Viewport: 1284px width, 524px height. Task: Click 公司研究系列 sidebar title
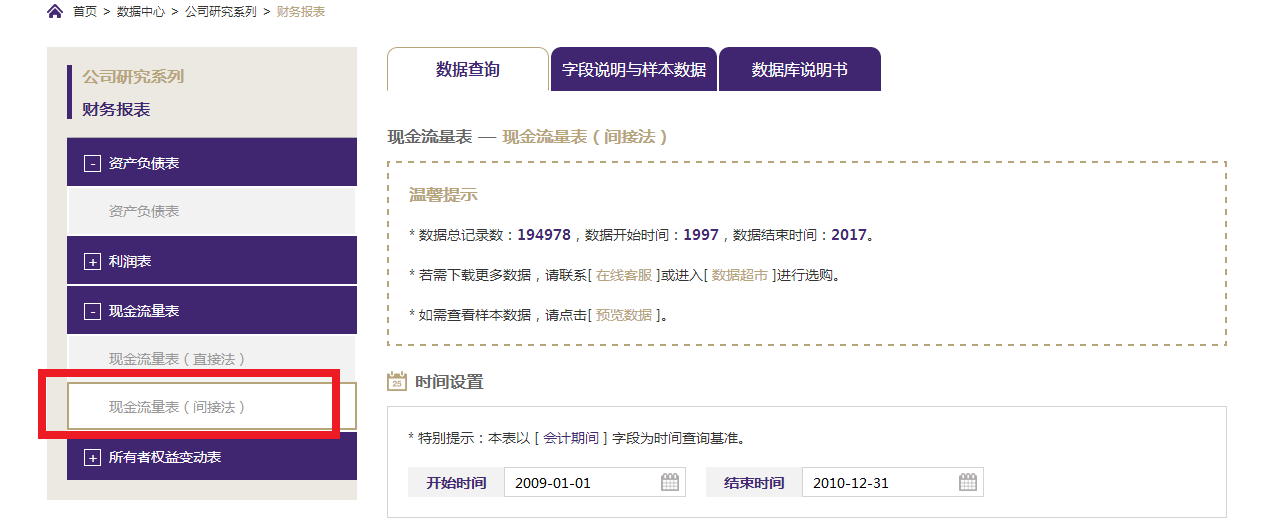(133, 76)
